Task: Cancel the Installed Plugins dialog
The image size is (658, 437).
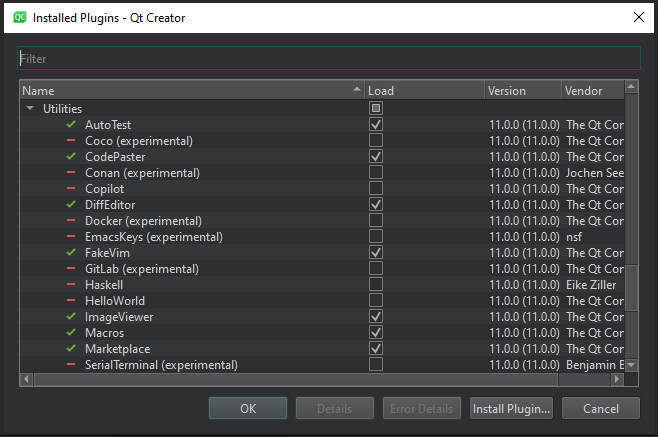Action: (x=601, y=408)
